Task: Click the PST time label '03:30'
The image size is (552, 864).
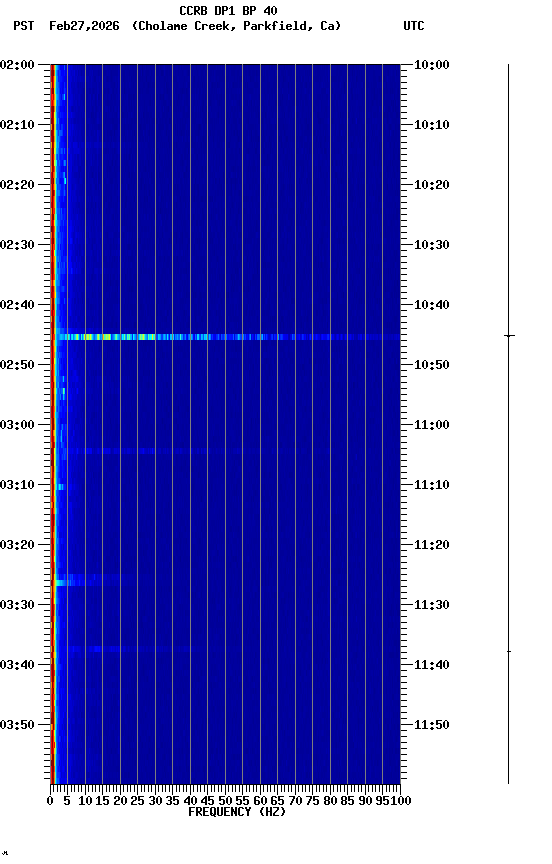Action: click(17, 605)
